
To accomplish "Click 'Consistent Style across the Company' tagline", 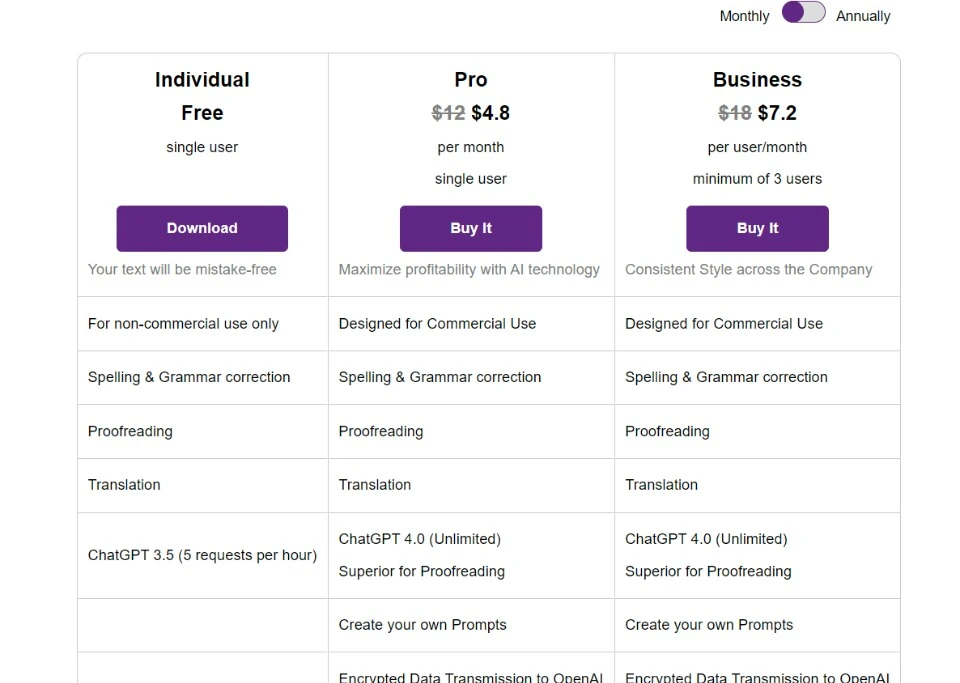I will click(748, 269).
